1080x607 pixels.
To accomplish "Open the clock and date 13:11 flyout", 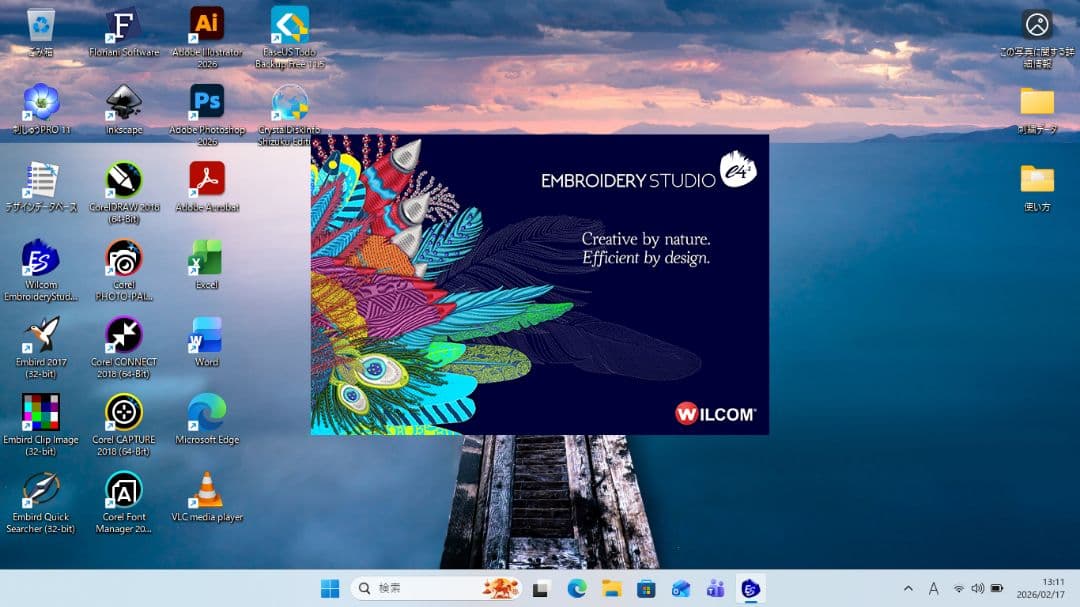I will coord(1040,588).
